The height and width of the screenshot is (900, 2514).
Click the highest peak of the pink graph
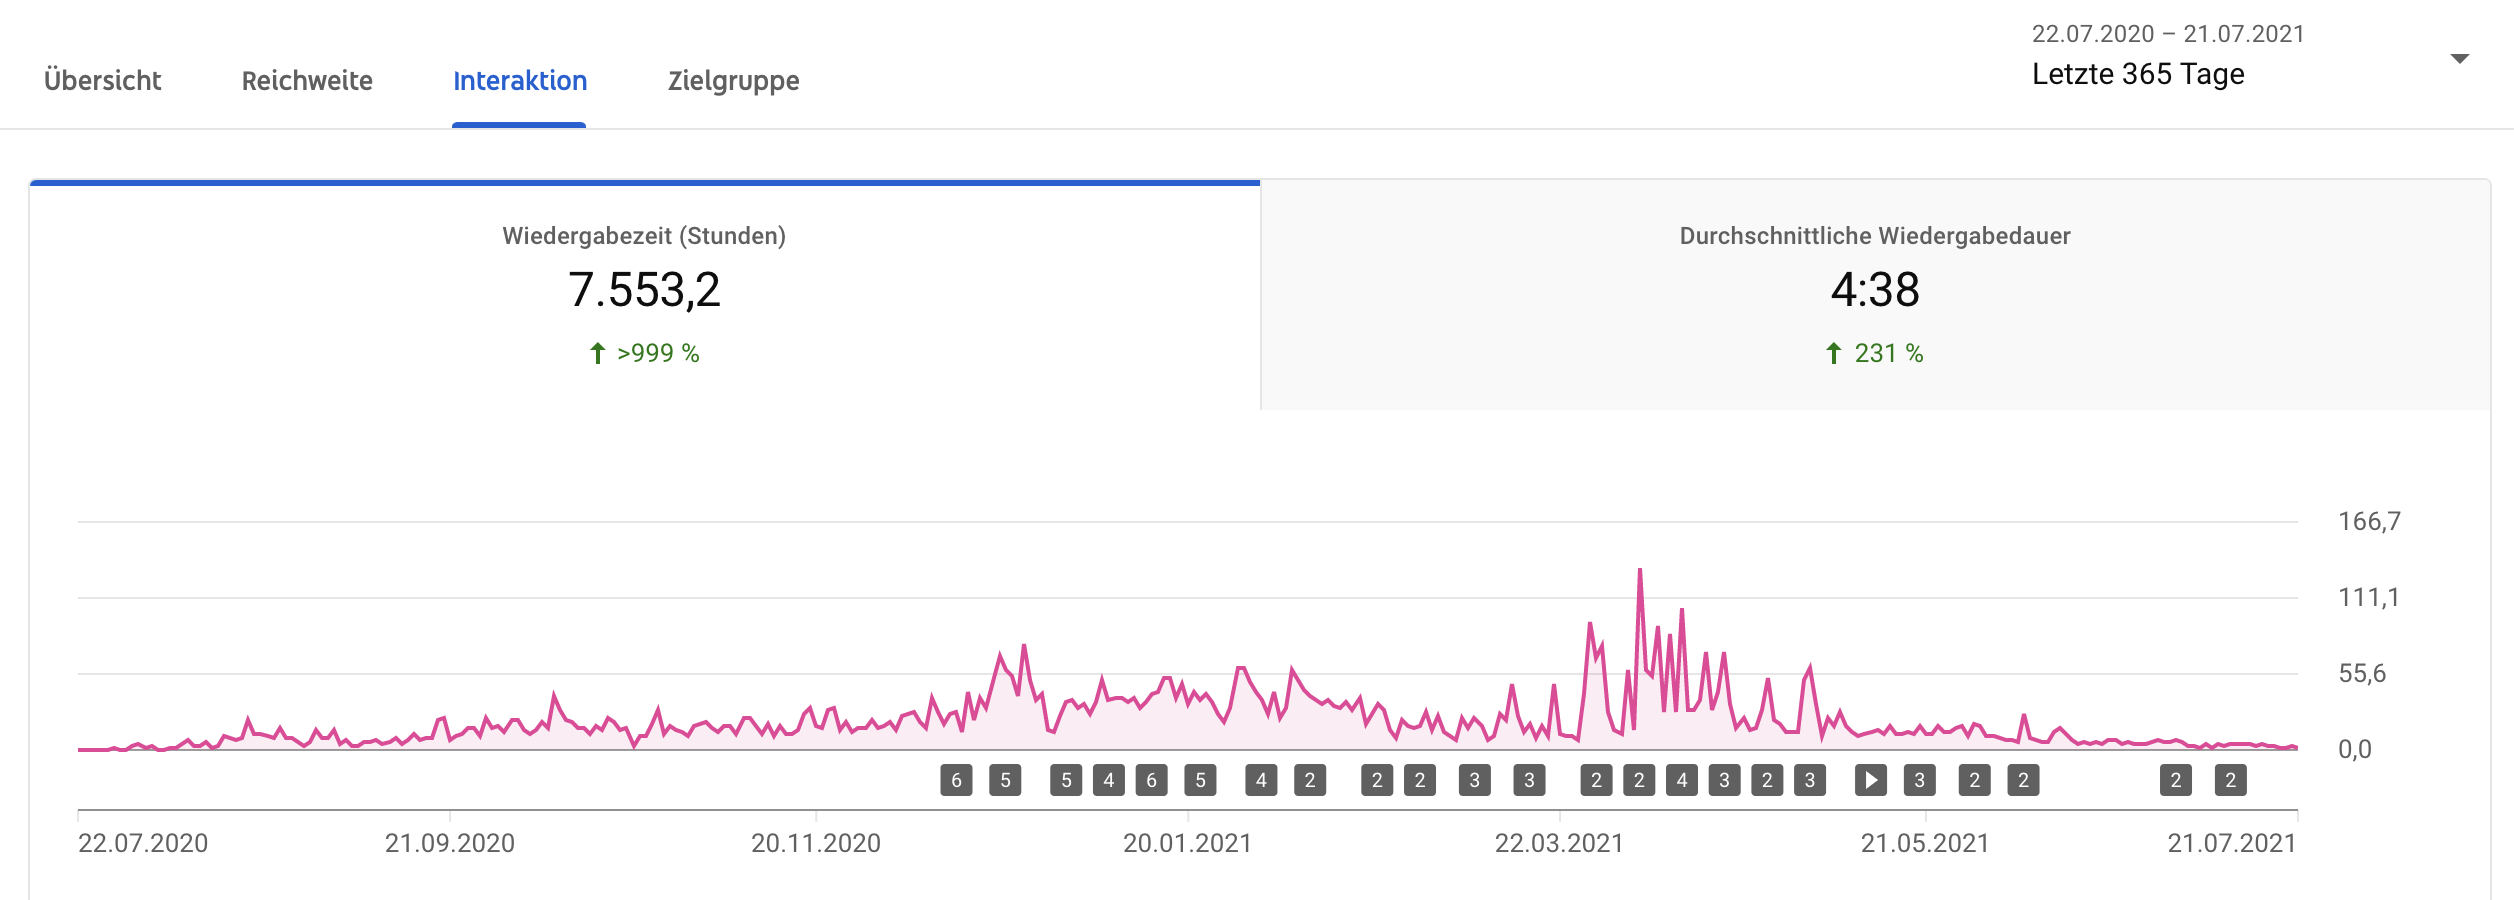1640,570
